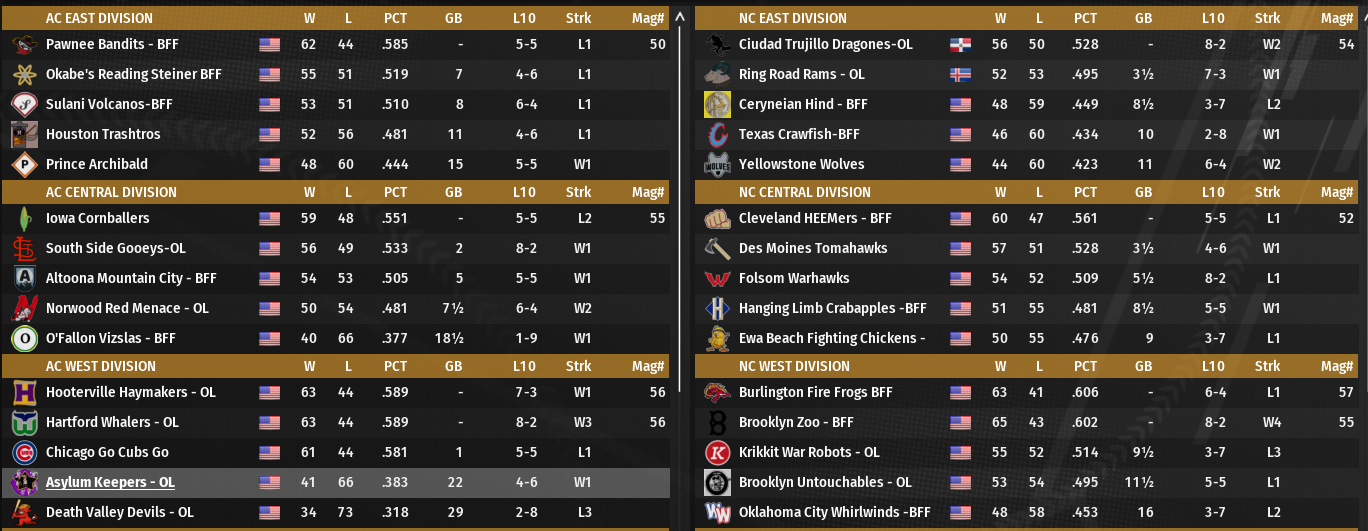The image size is (1368, 531).
Task: Open the Asylum Keepers - OL team page
Action: [x=110, y=482]
